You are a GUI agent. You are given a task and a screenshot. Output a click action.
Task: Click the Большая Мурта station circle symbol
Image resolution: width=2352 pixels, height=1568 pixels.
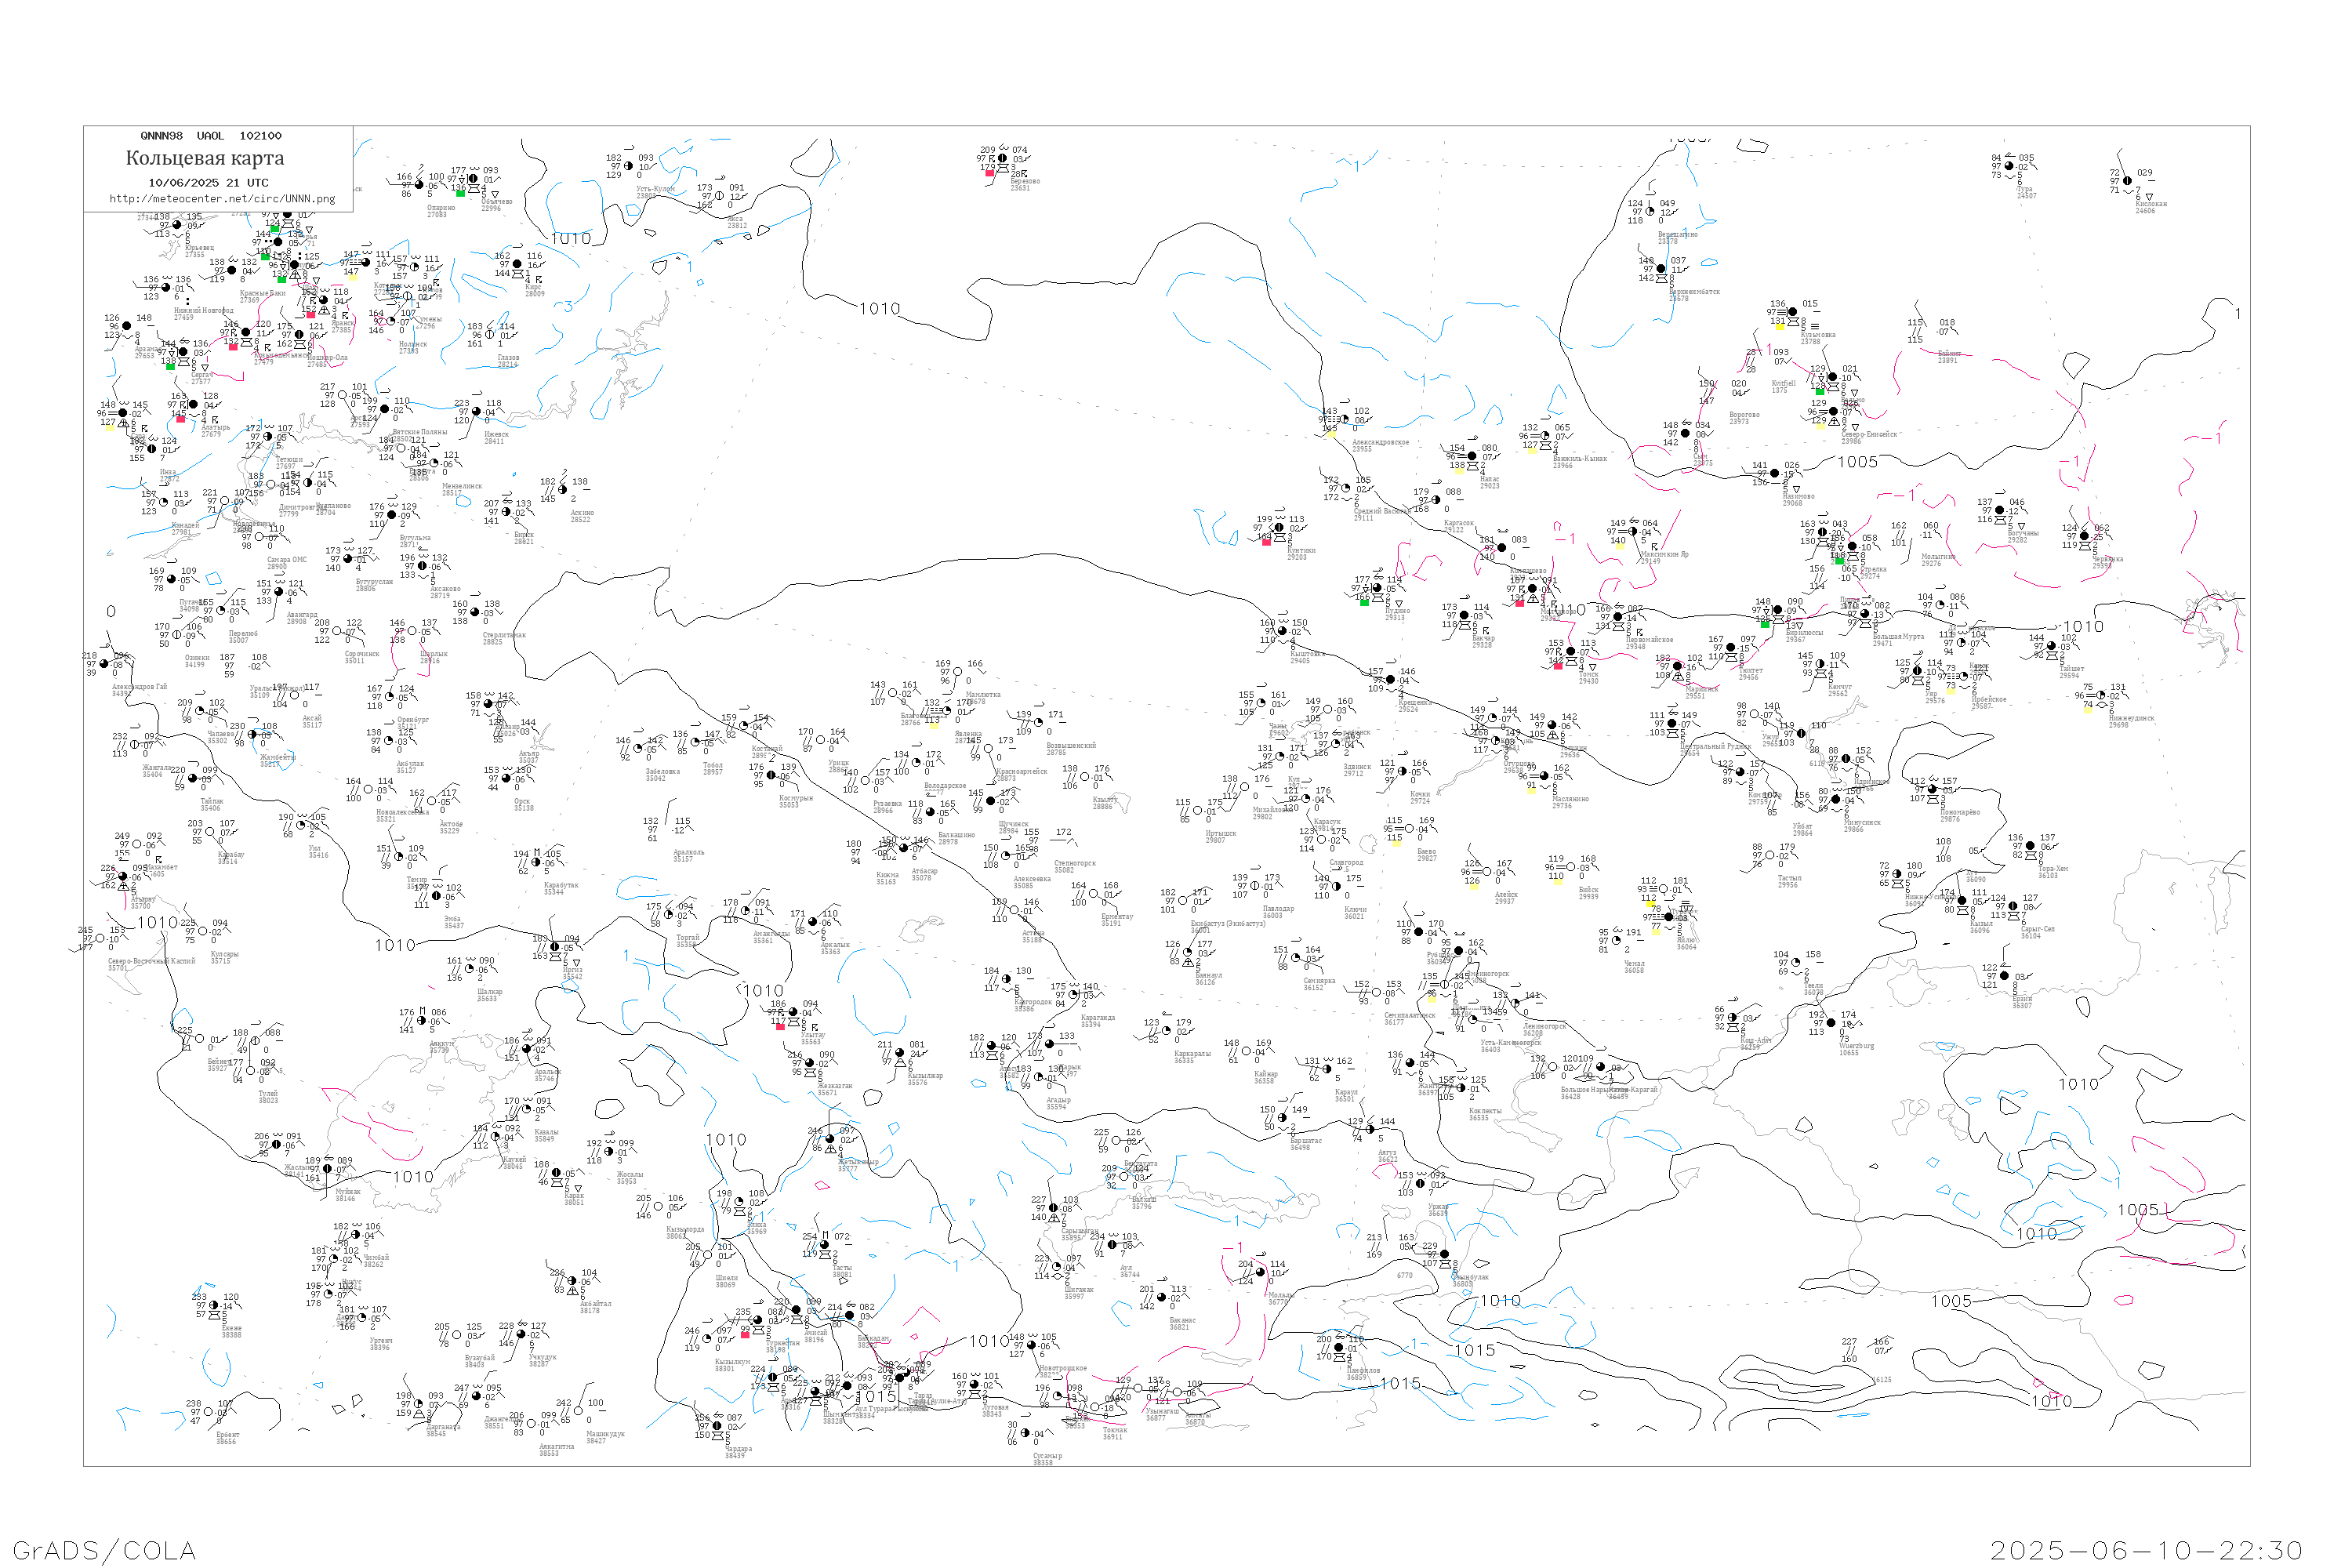point(1864,614)
